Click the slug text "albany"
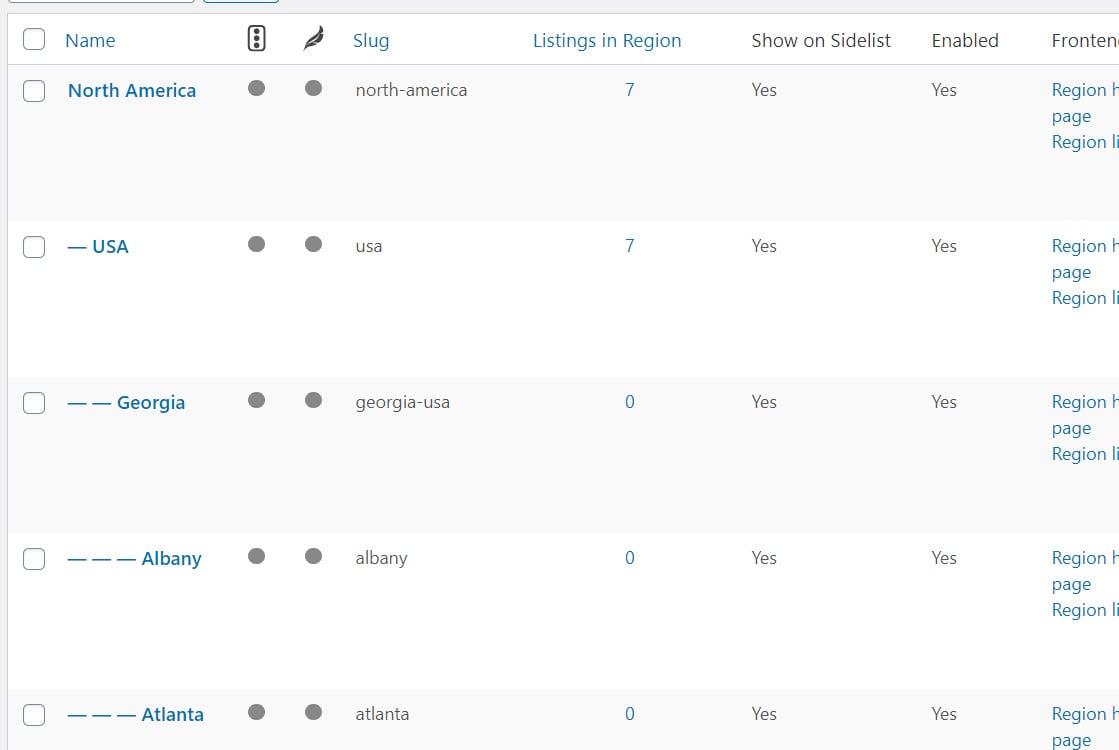1119x750 pixels. pos(381,558)
